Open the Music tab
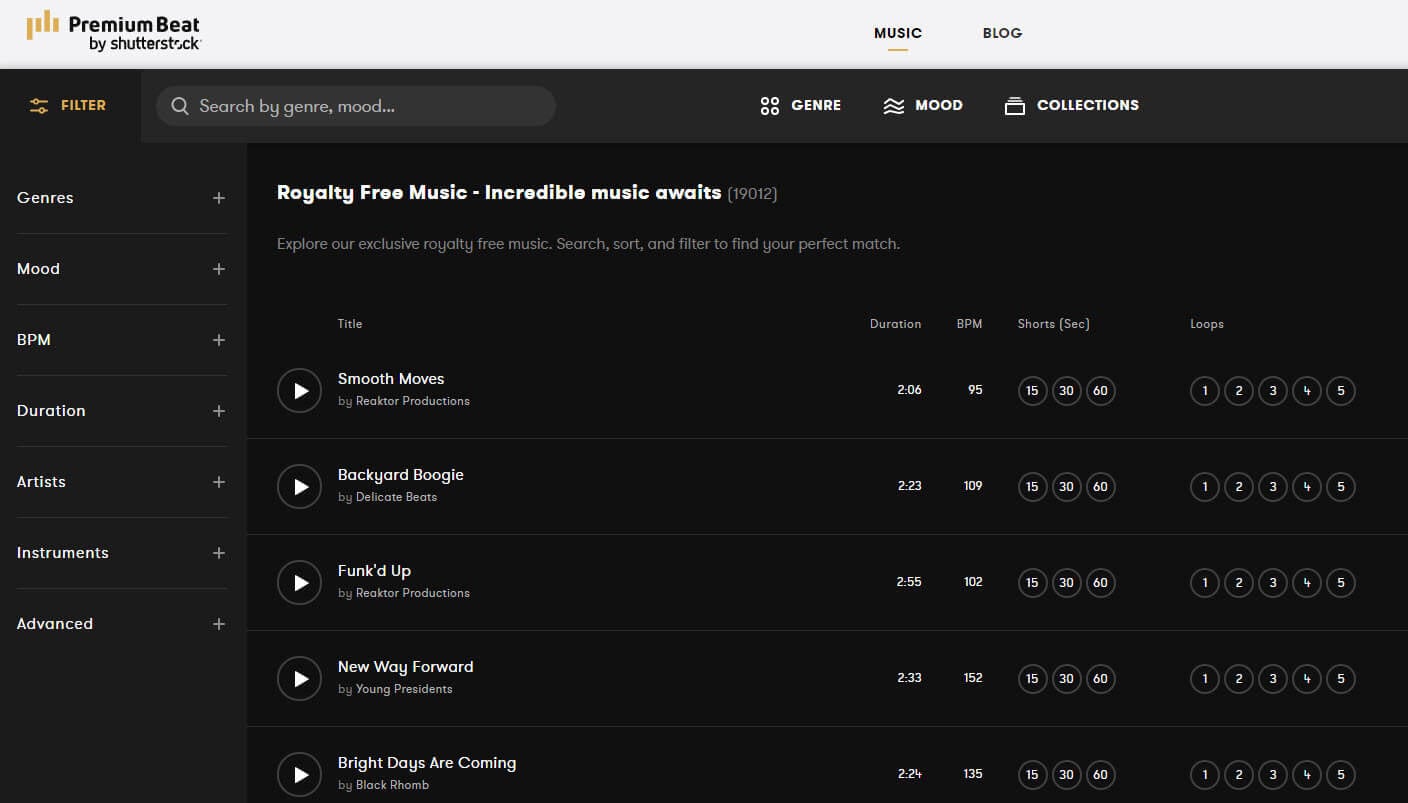 click(897, 33)
